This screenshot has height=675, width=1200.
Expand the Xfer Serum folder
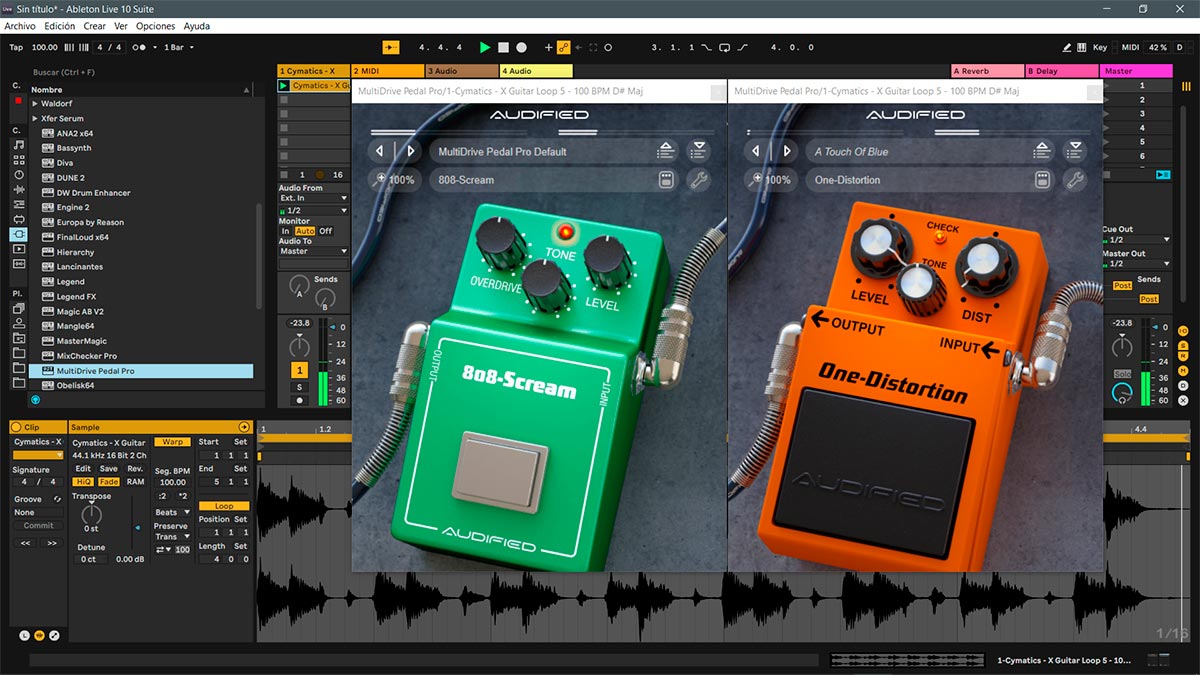pos(35,118)
